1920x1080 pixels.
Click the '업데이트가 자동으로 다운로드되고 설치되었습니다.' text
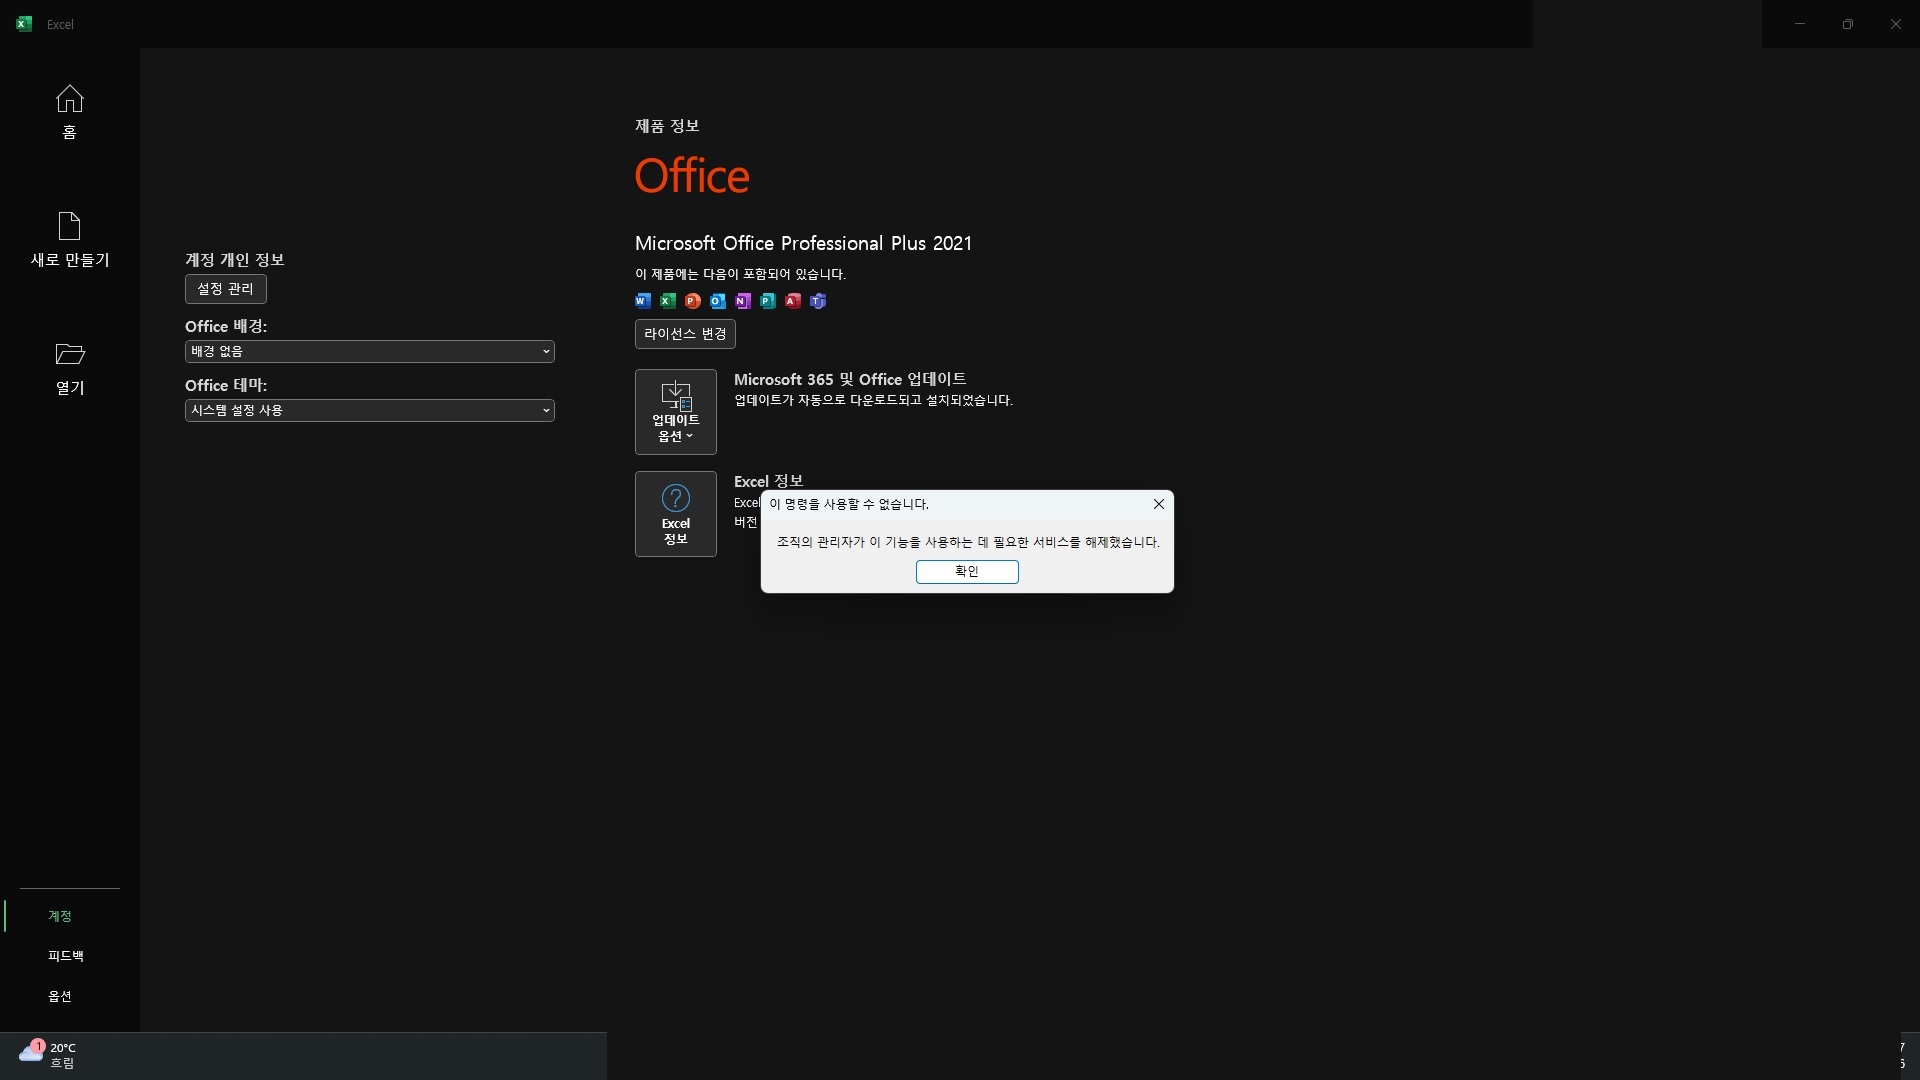873,400
